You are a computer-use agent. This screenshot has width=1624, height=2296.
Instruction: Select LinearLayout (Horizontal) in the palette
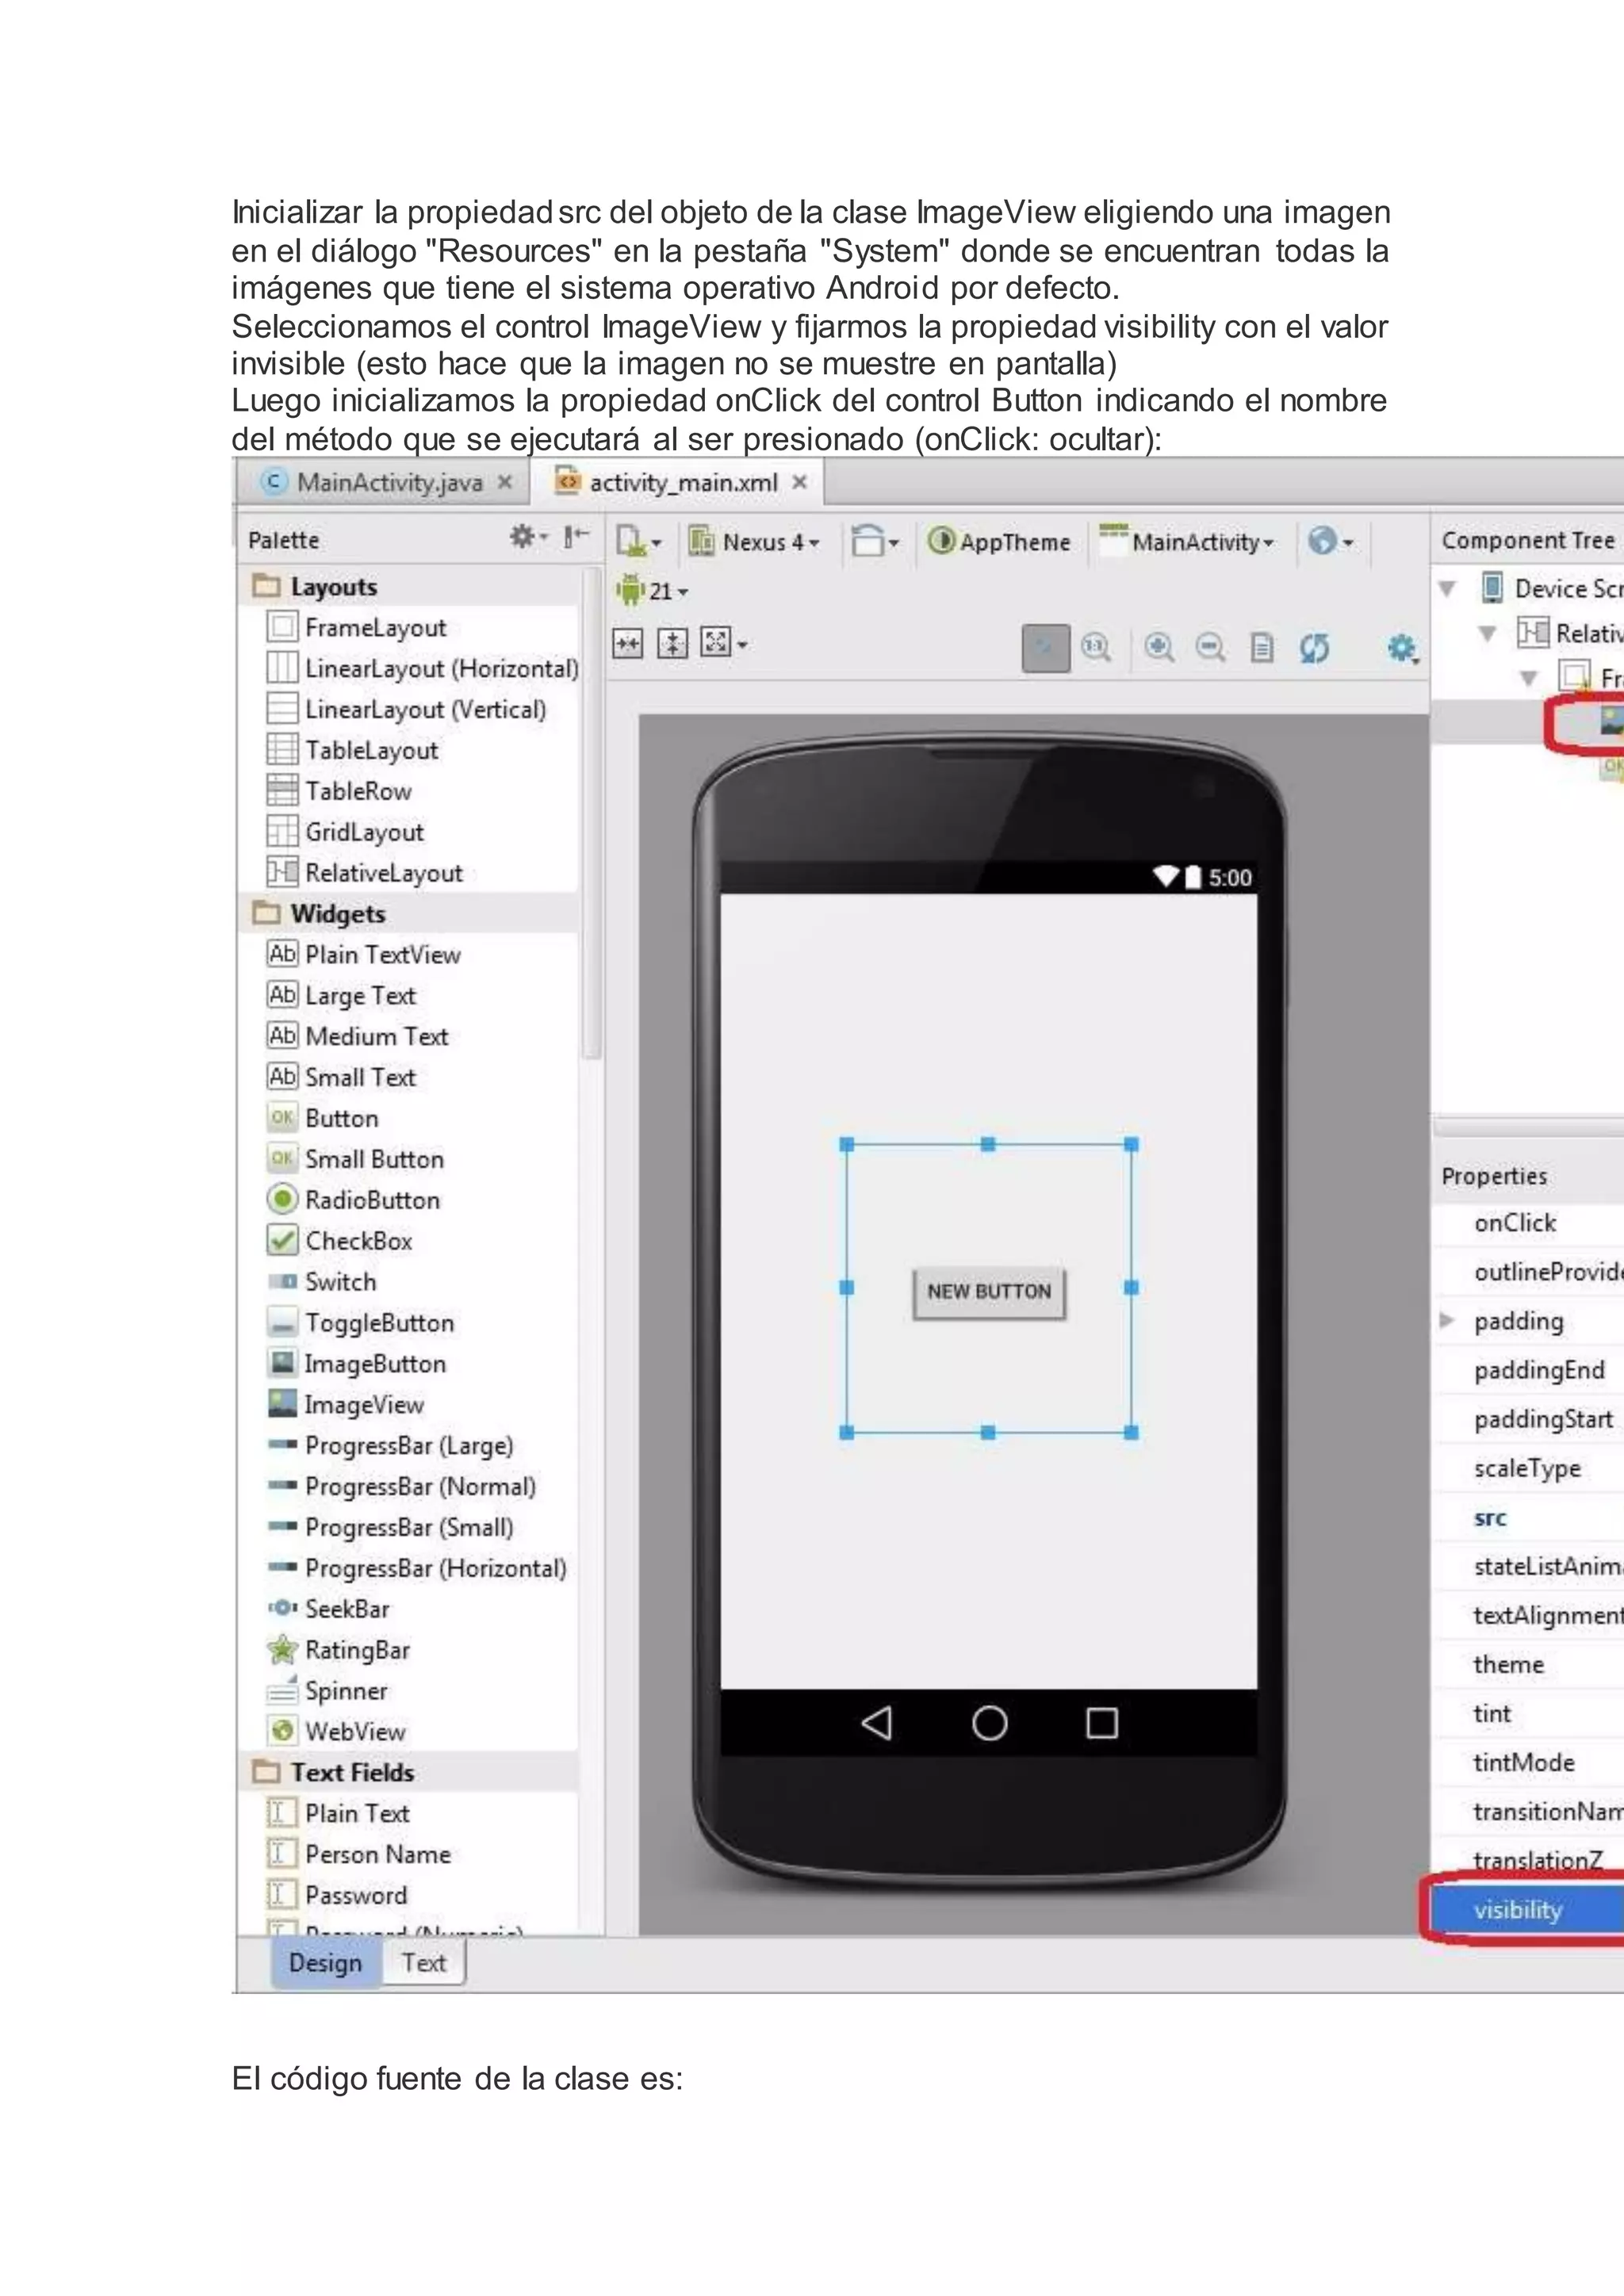coord(423,669)
